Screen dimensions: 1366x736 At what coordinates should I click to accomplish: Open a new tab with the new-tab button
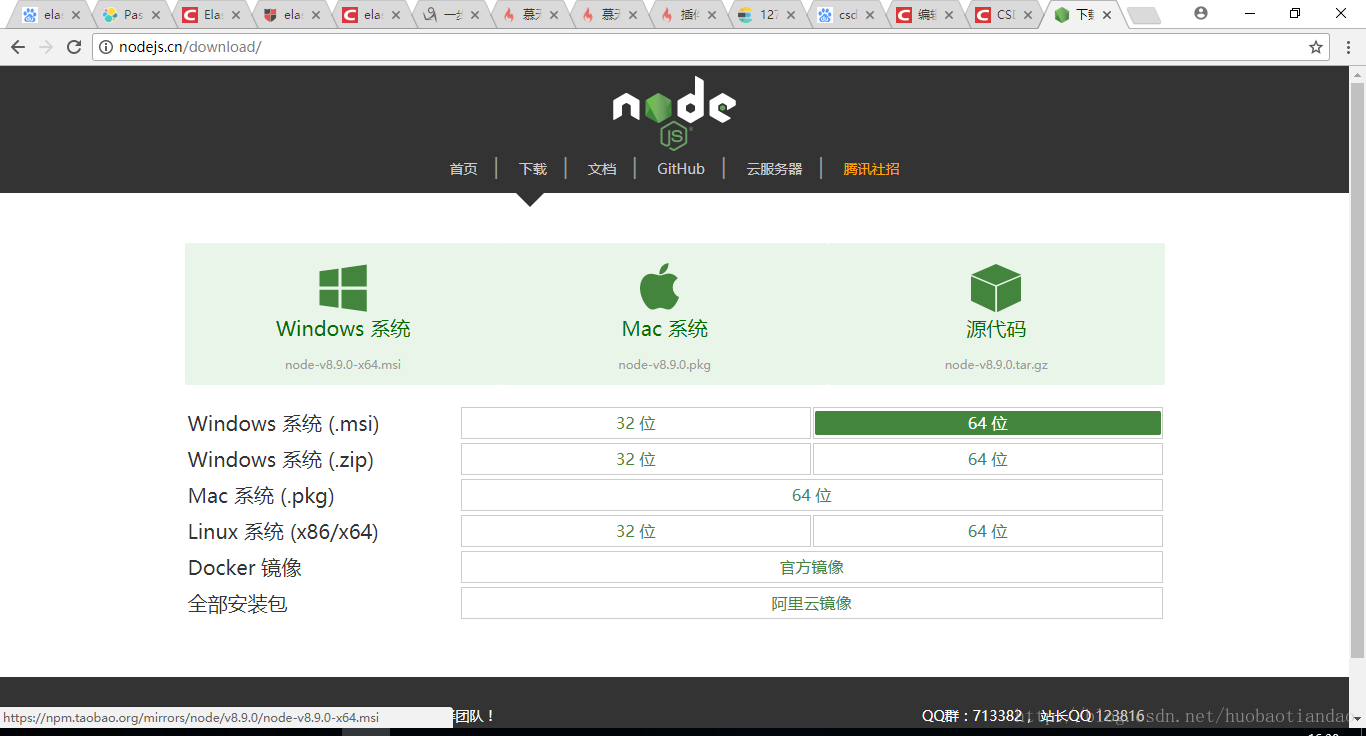pyautogui.click(x=1143, y=15)
